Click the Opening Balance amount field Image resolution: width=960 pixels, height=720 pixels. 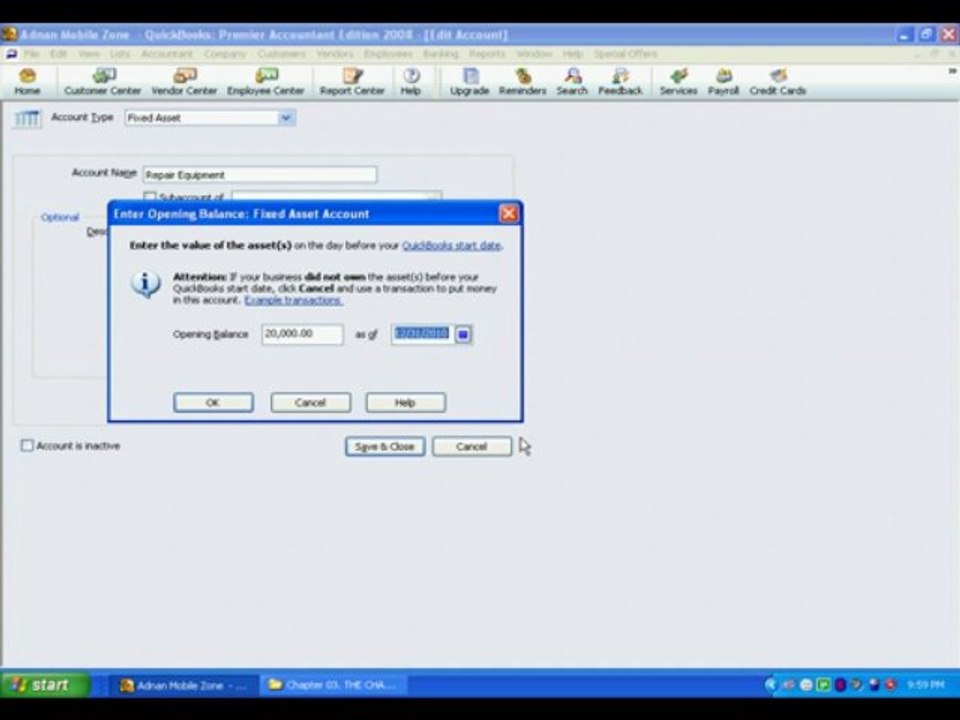[302, 334]
